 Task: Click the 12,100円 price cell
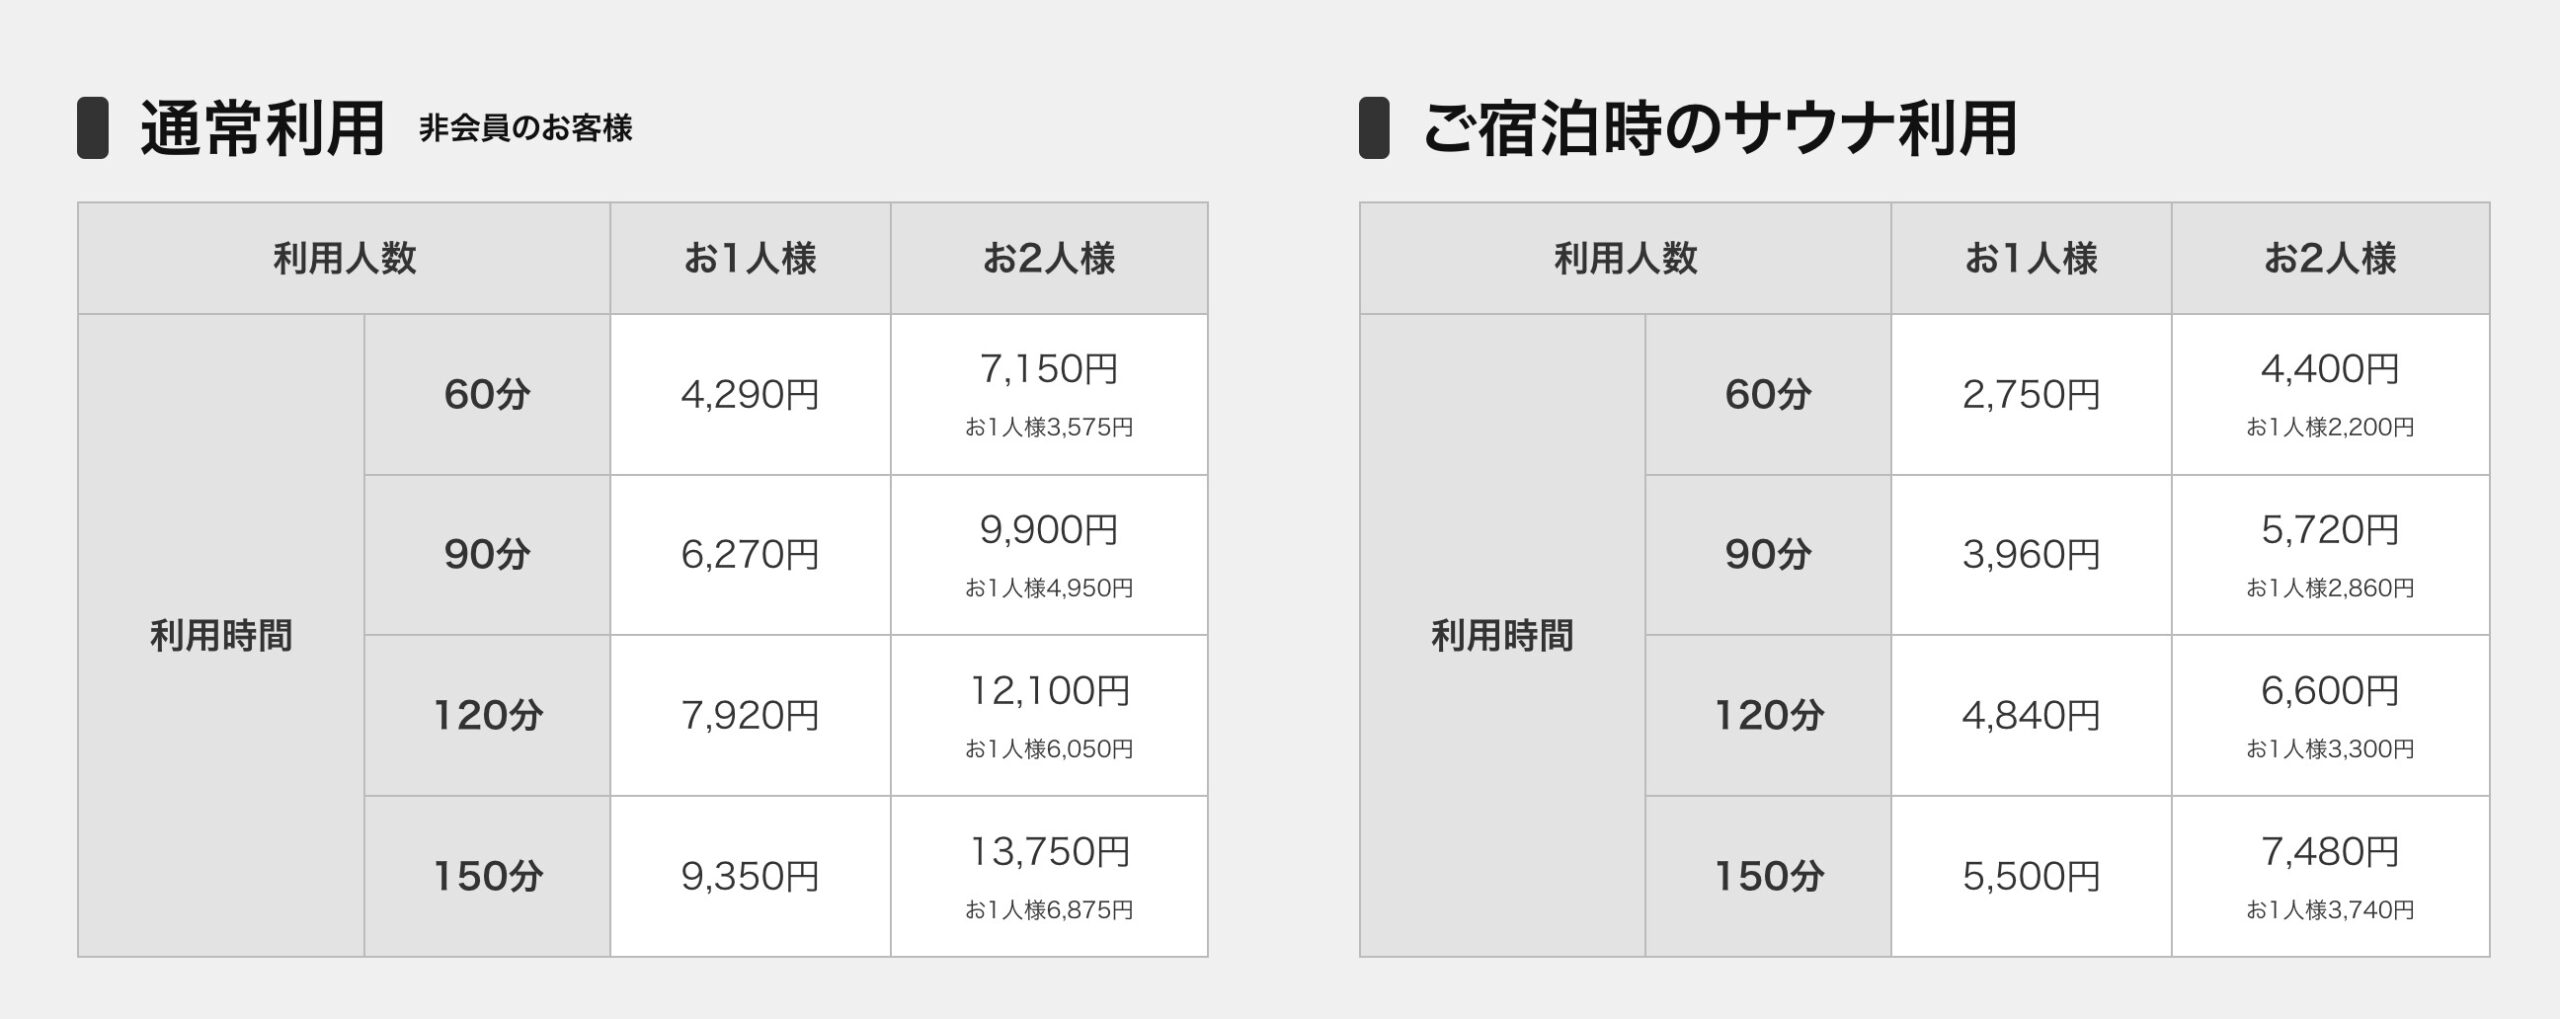click(x=1049, y=691)
